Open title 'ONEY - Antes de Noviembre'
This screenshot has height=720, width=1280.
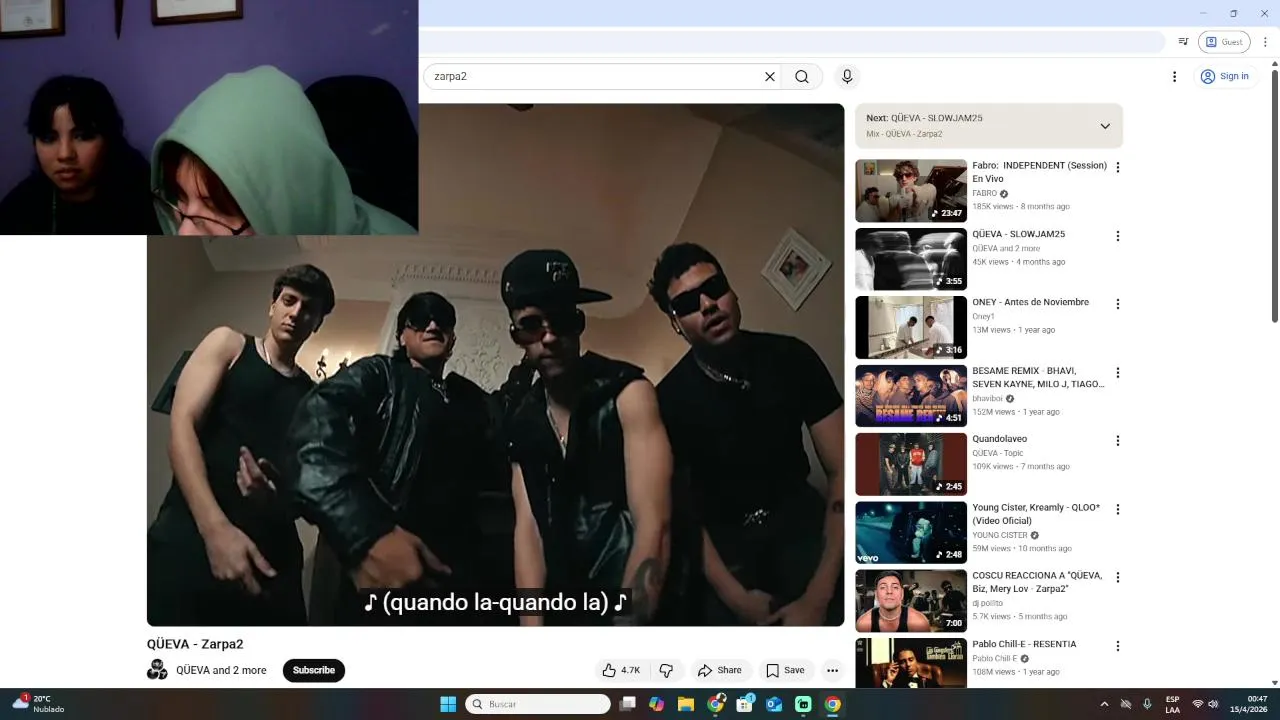[1030, 302]
